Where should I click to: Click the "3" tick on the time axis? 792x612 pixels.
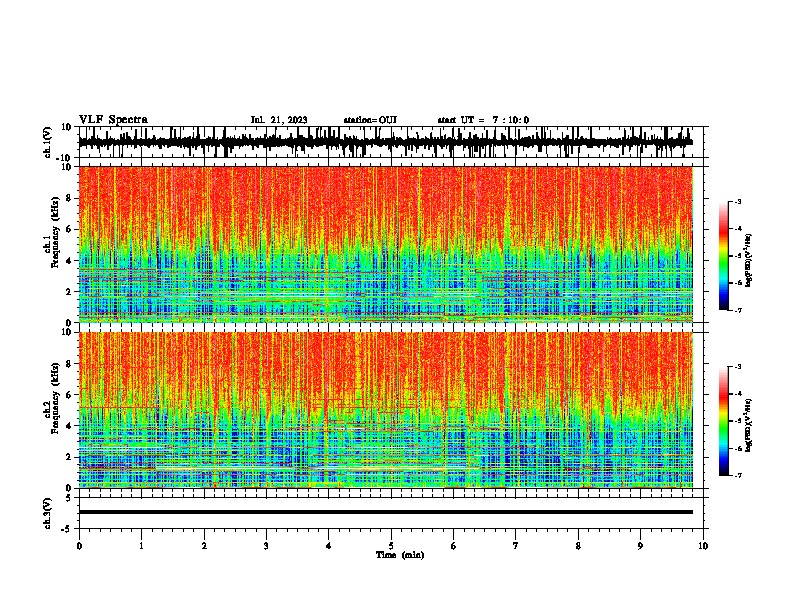point(266,546)
